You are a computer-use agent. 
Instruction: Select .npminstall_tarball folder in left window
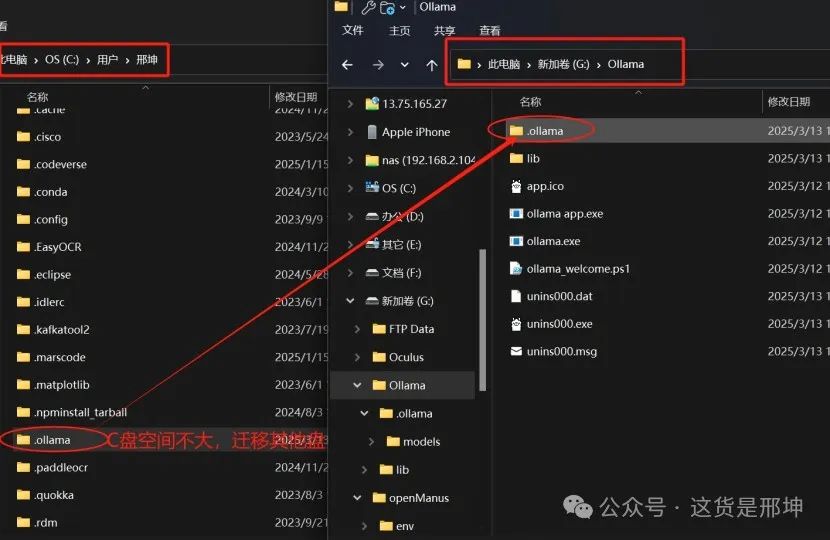[x=72, y=412]
